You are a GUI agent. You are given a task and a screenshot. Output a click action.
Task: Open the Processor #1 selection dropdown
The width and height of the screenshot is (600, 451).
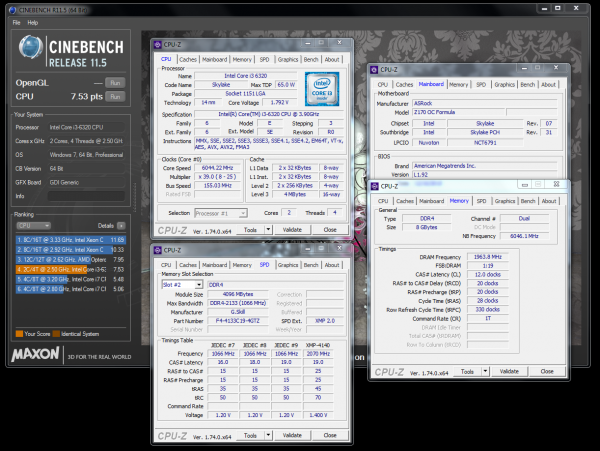[221, 213]
